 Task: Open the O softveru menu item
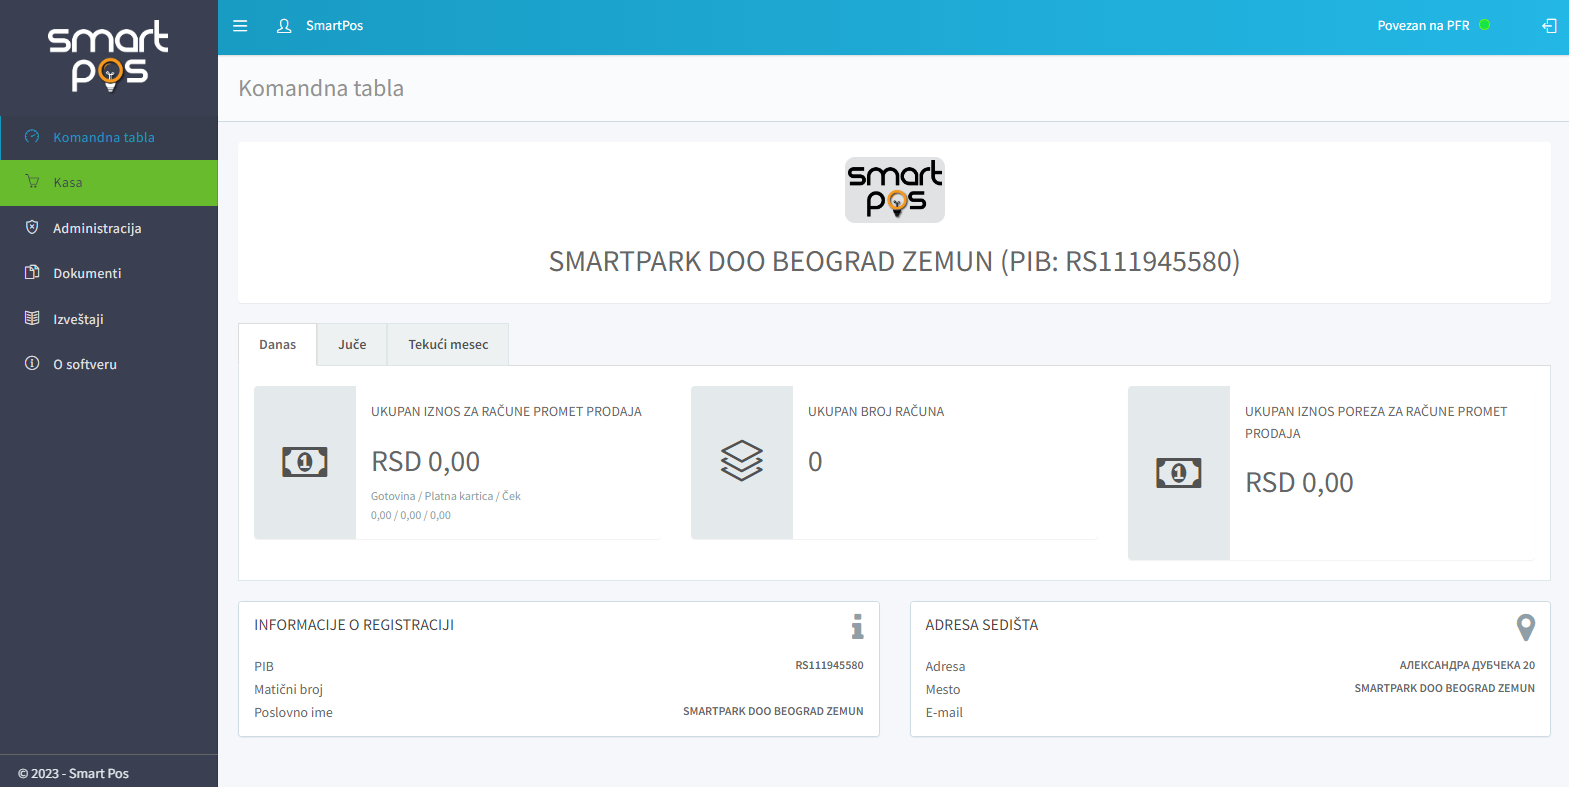tap(109, 364)
